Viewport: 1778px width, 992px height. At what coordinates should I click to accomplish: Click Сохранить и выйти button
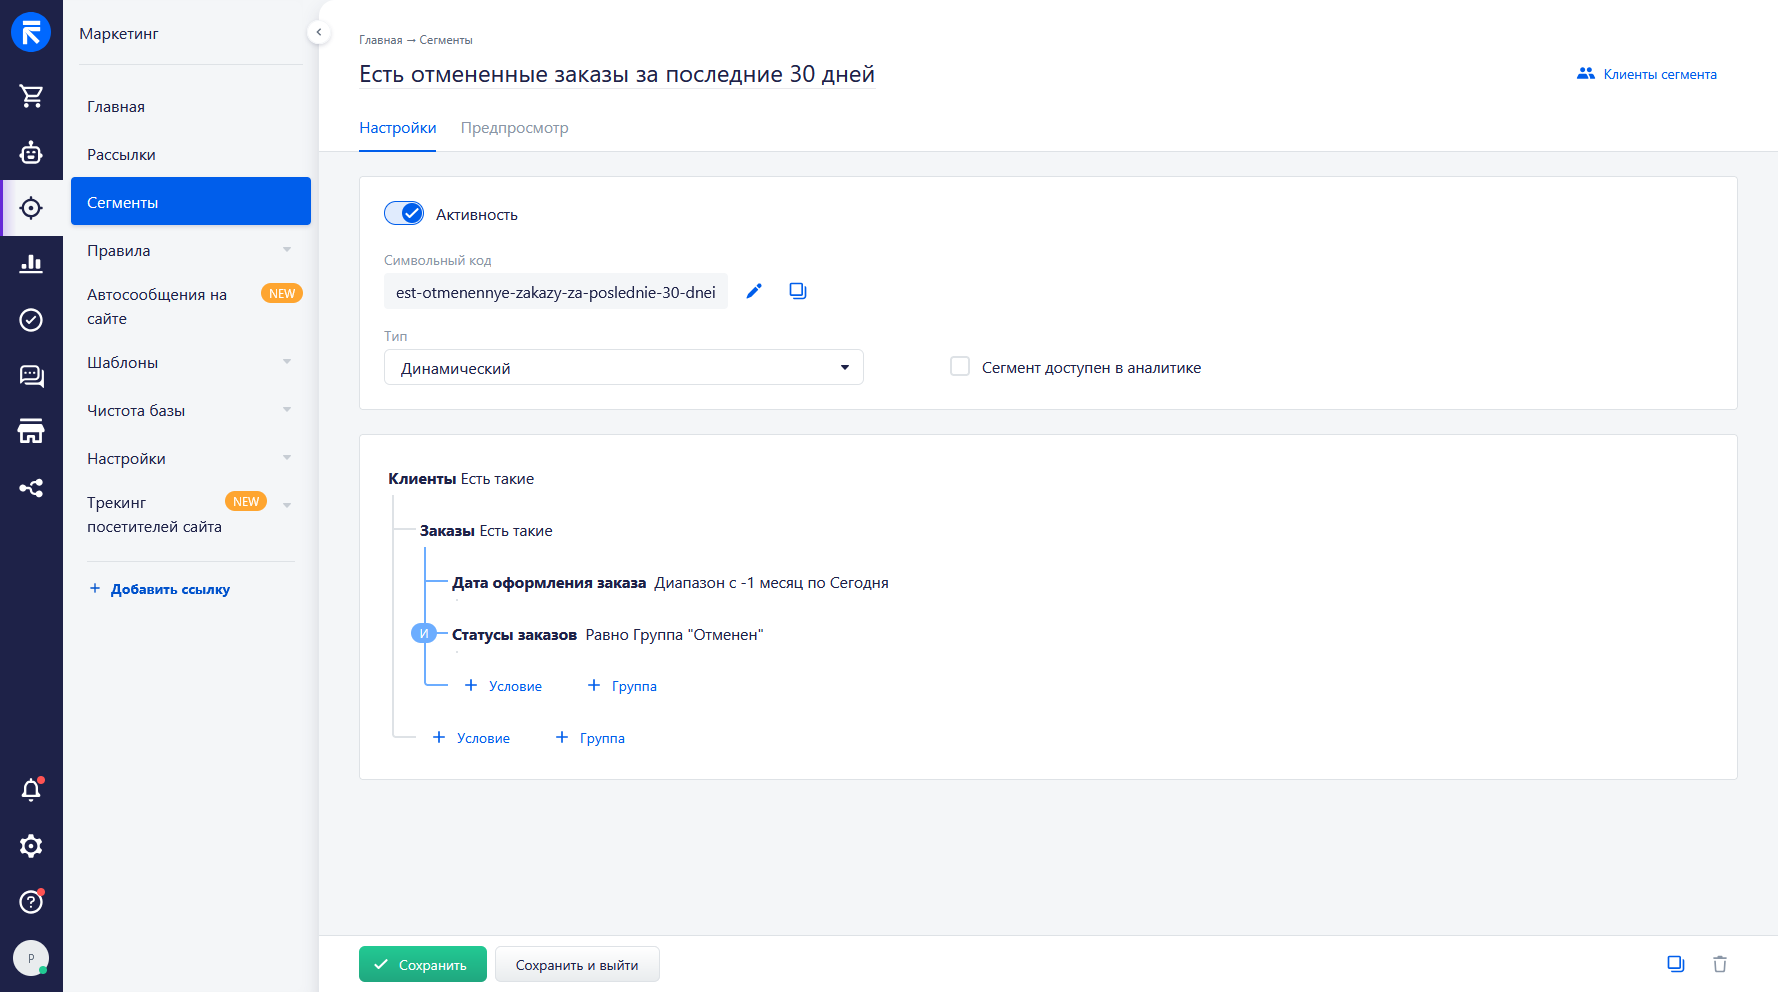point(577,964)
